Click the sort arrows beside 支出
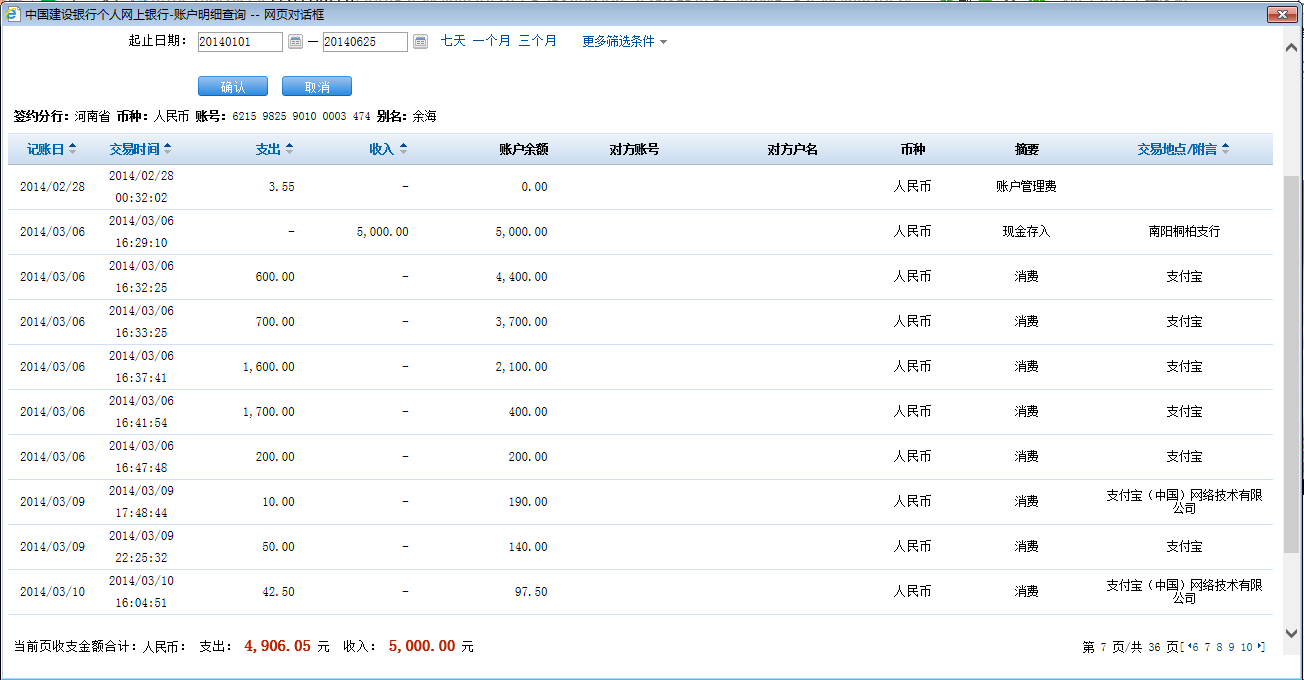The width and height of the screenshot is (1304, 680). (x=290, y=149)
